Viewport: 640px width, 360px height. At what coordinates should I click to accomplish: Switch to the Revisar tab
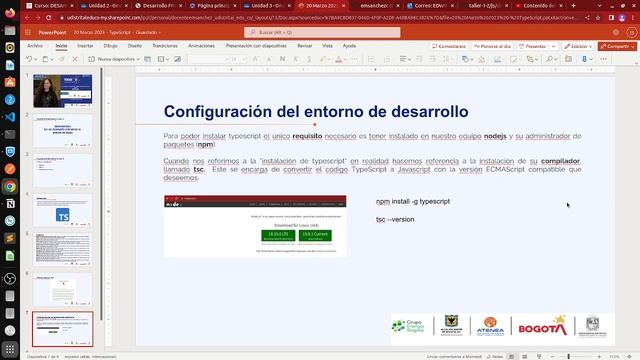(x=304, y=46)
